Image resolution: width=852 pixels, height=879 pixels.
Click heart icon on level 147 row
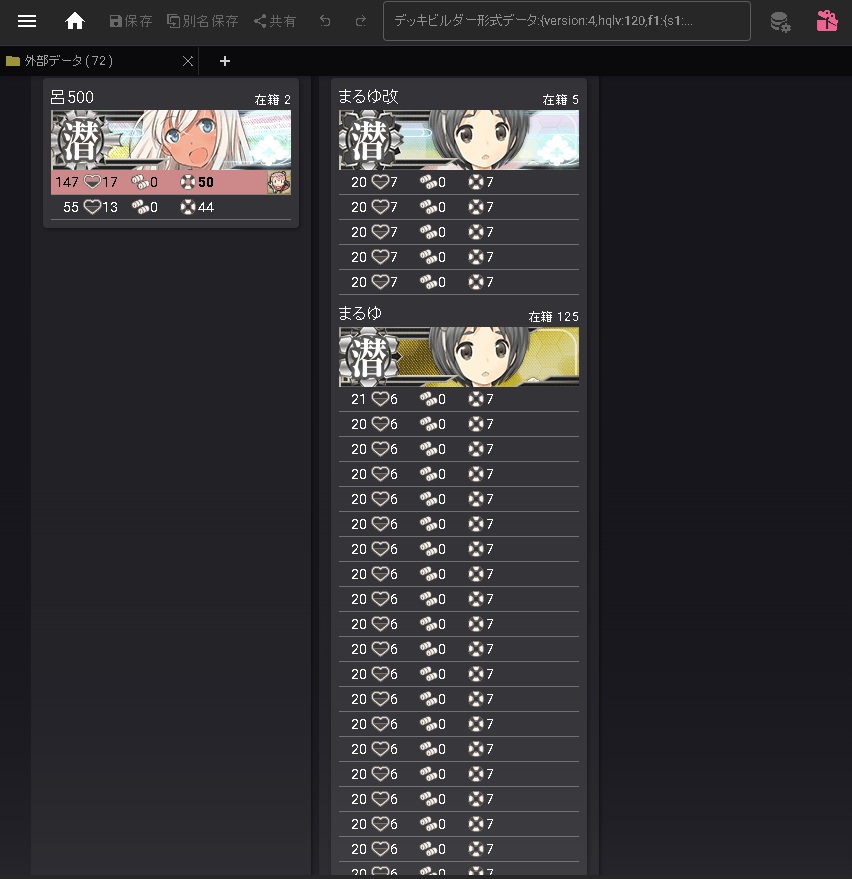pos(92,182)
